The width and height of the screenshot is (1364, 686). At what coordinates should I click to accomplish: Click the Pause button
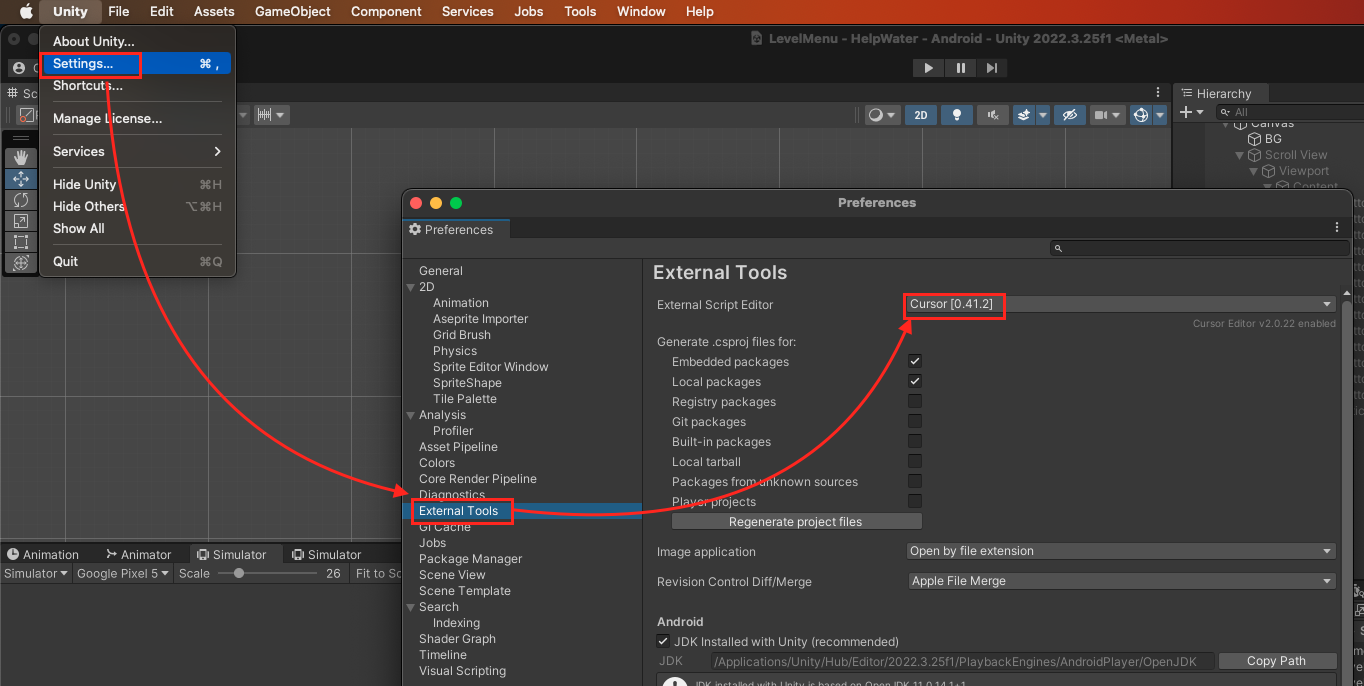[x=961, y=68]
